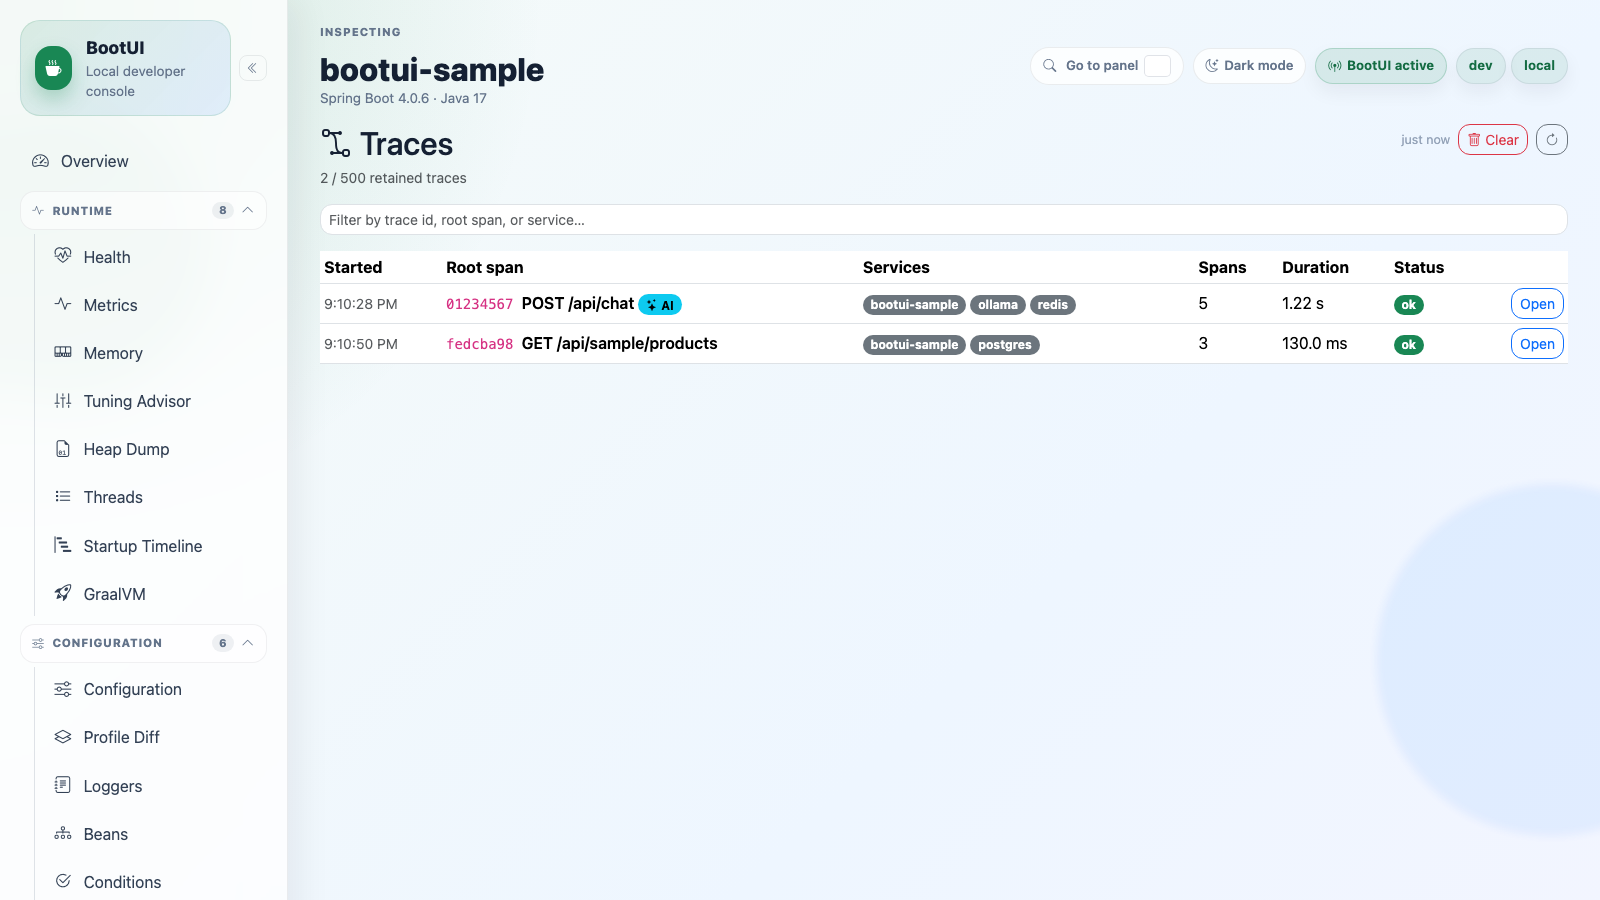Open the Threads panel
This screenshot has width=1600, height=900.
coord(113,497)
